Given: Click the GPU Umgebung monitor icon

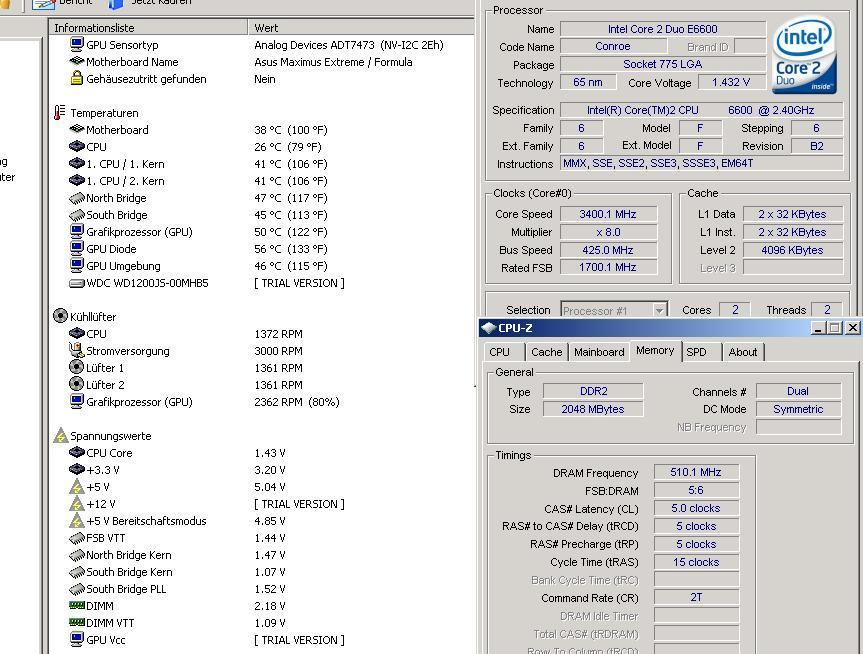Looking at the screenshot, I should pos(77,265).
